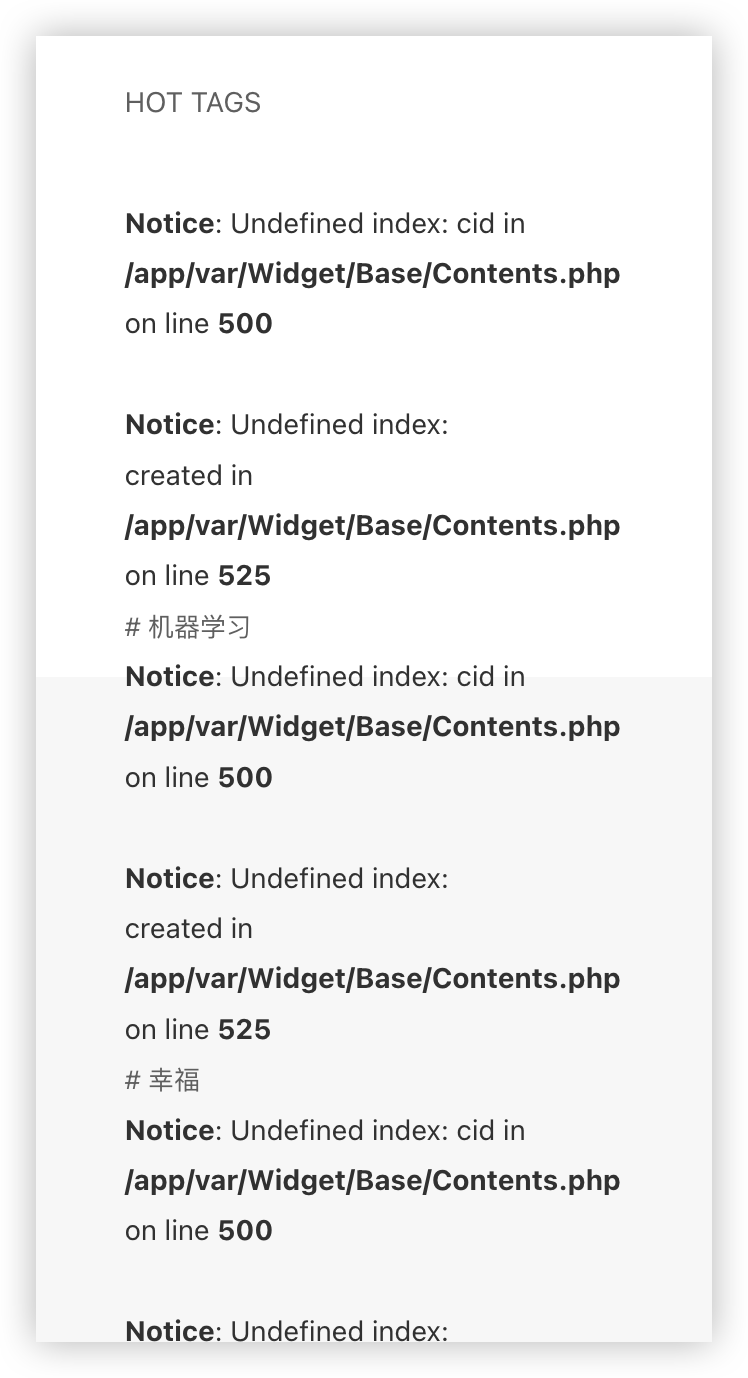Image resolution: width=748 pixels, height=1378 pixels.
Task: Click 'Notice: Undefined index: cid in' directly below 机器学习 tag
Action: 325,677
